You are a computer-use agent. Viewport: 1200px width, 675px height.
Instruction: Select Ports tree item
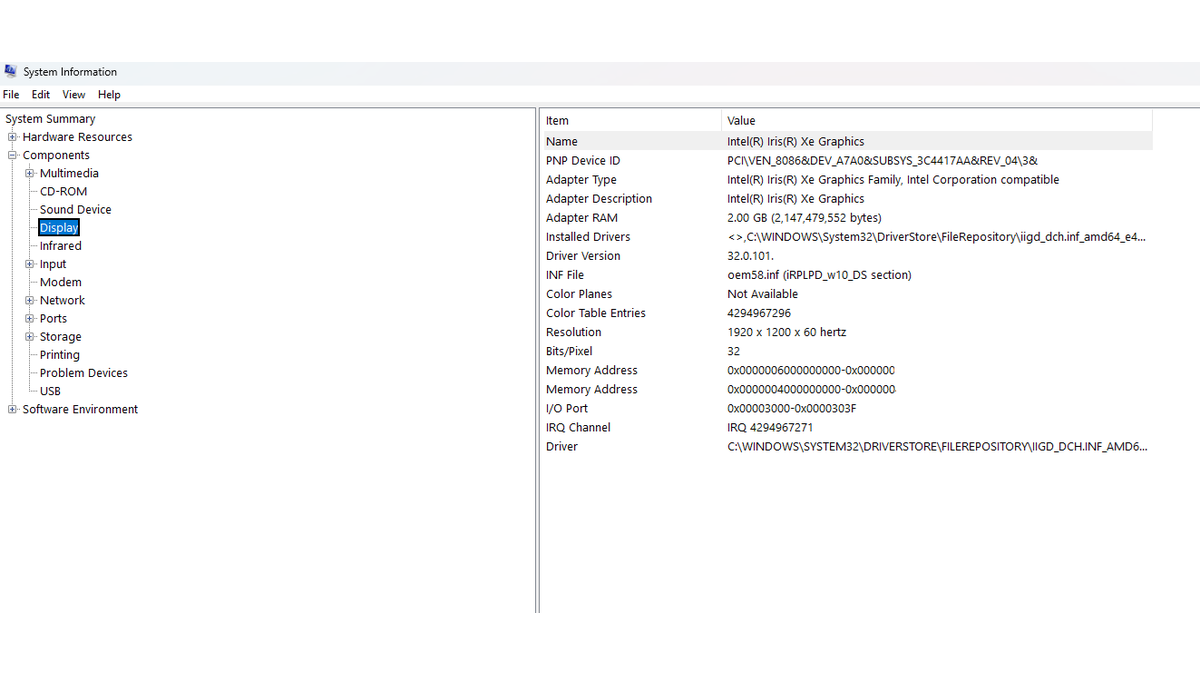click(x=53, y=318)
